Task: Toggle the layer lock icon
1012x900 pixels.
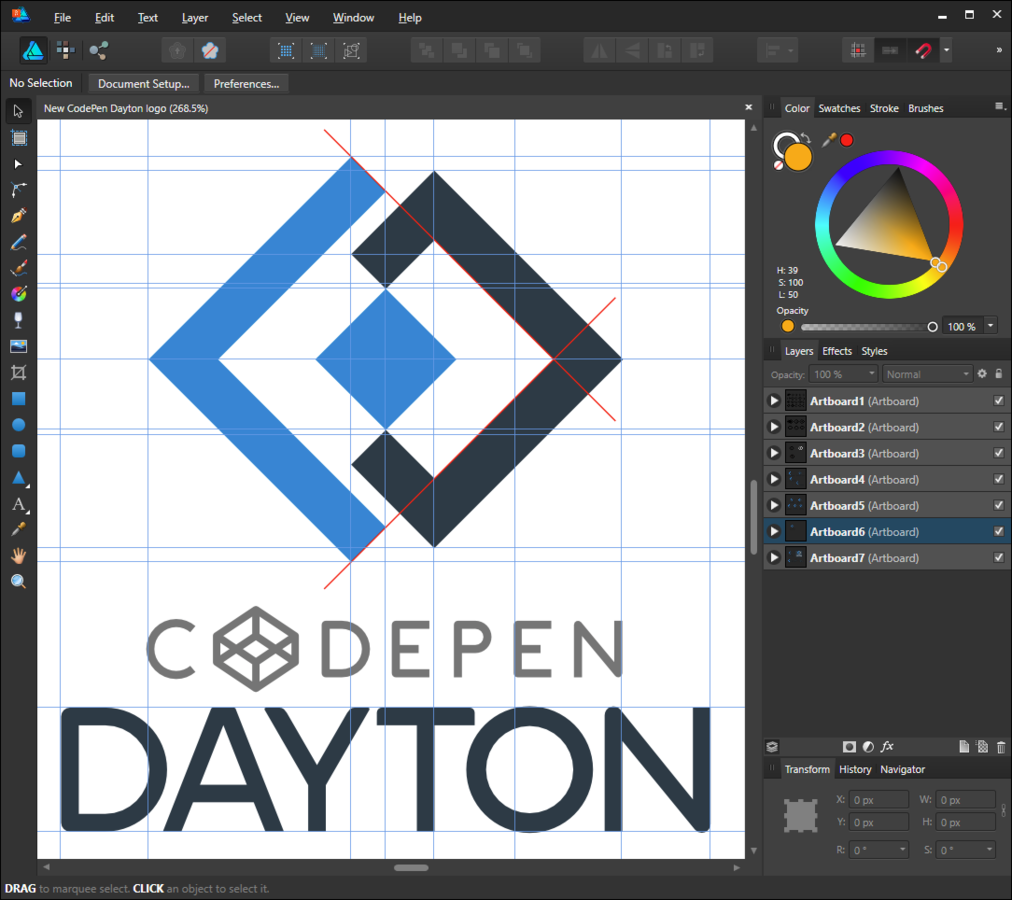Action: [x=998, y=374]
